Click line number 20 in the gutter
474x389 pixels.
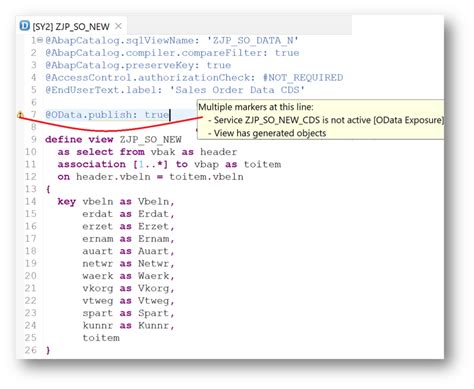pos(30,276)
